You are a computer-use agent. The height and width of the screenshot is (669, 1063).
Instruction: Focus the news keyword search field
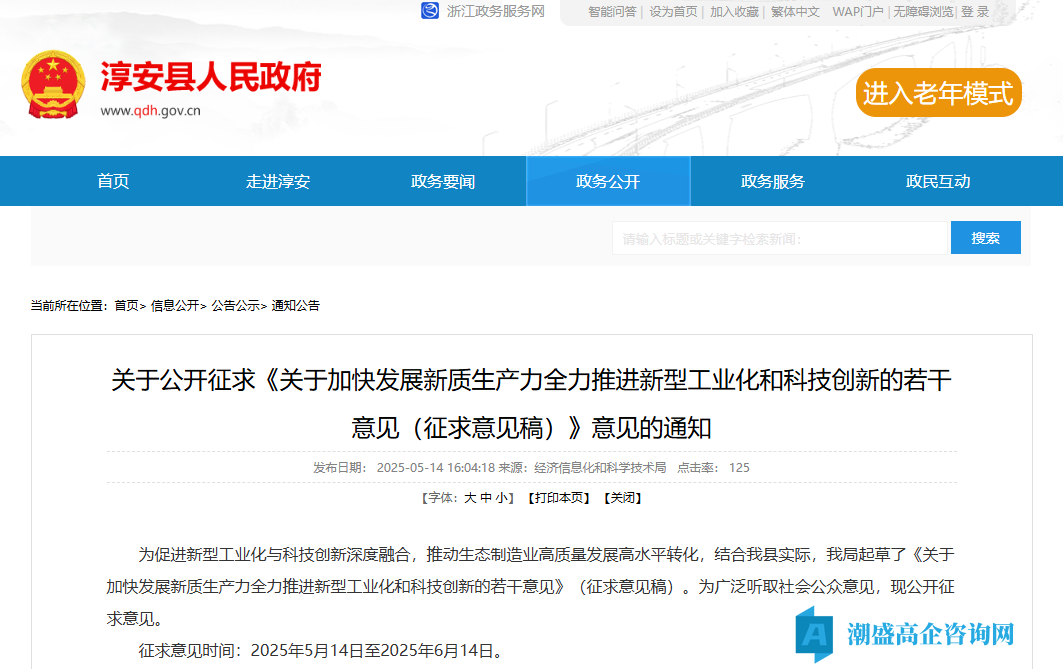(778, 238)
